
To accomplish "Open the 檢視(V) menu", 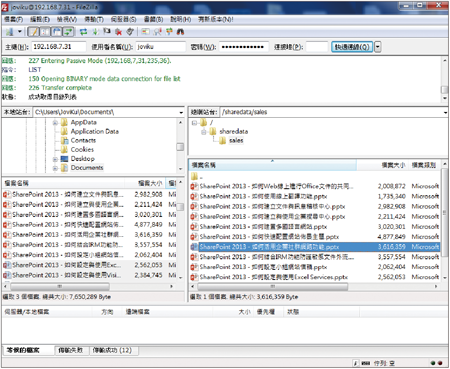I will coord(67,19).
